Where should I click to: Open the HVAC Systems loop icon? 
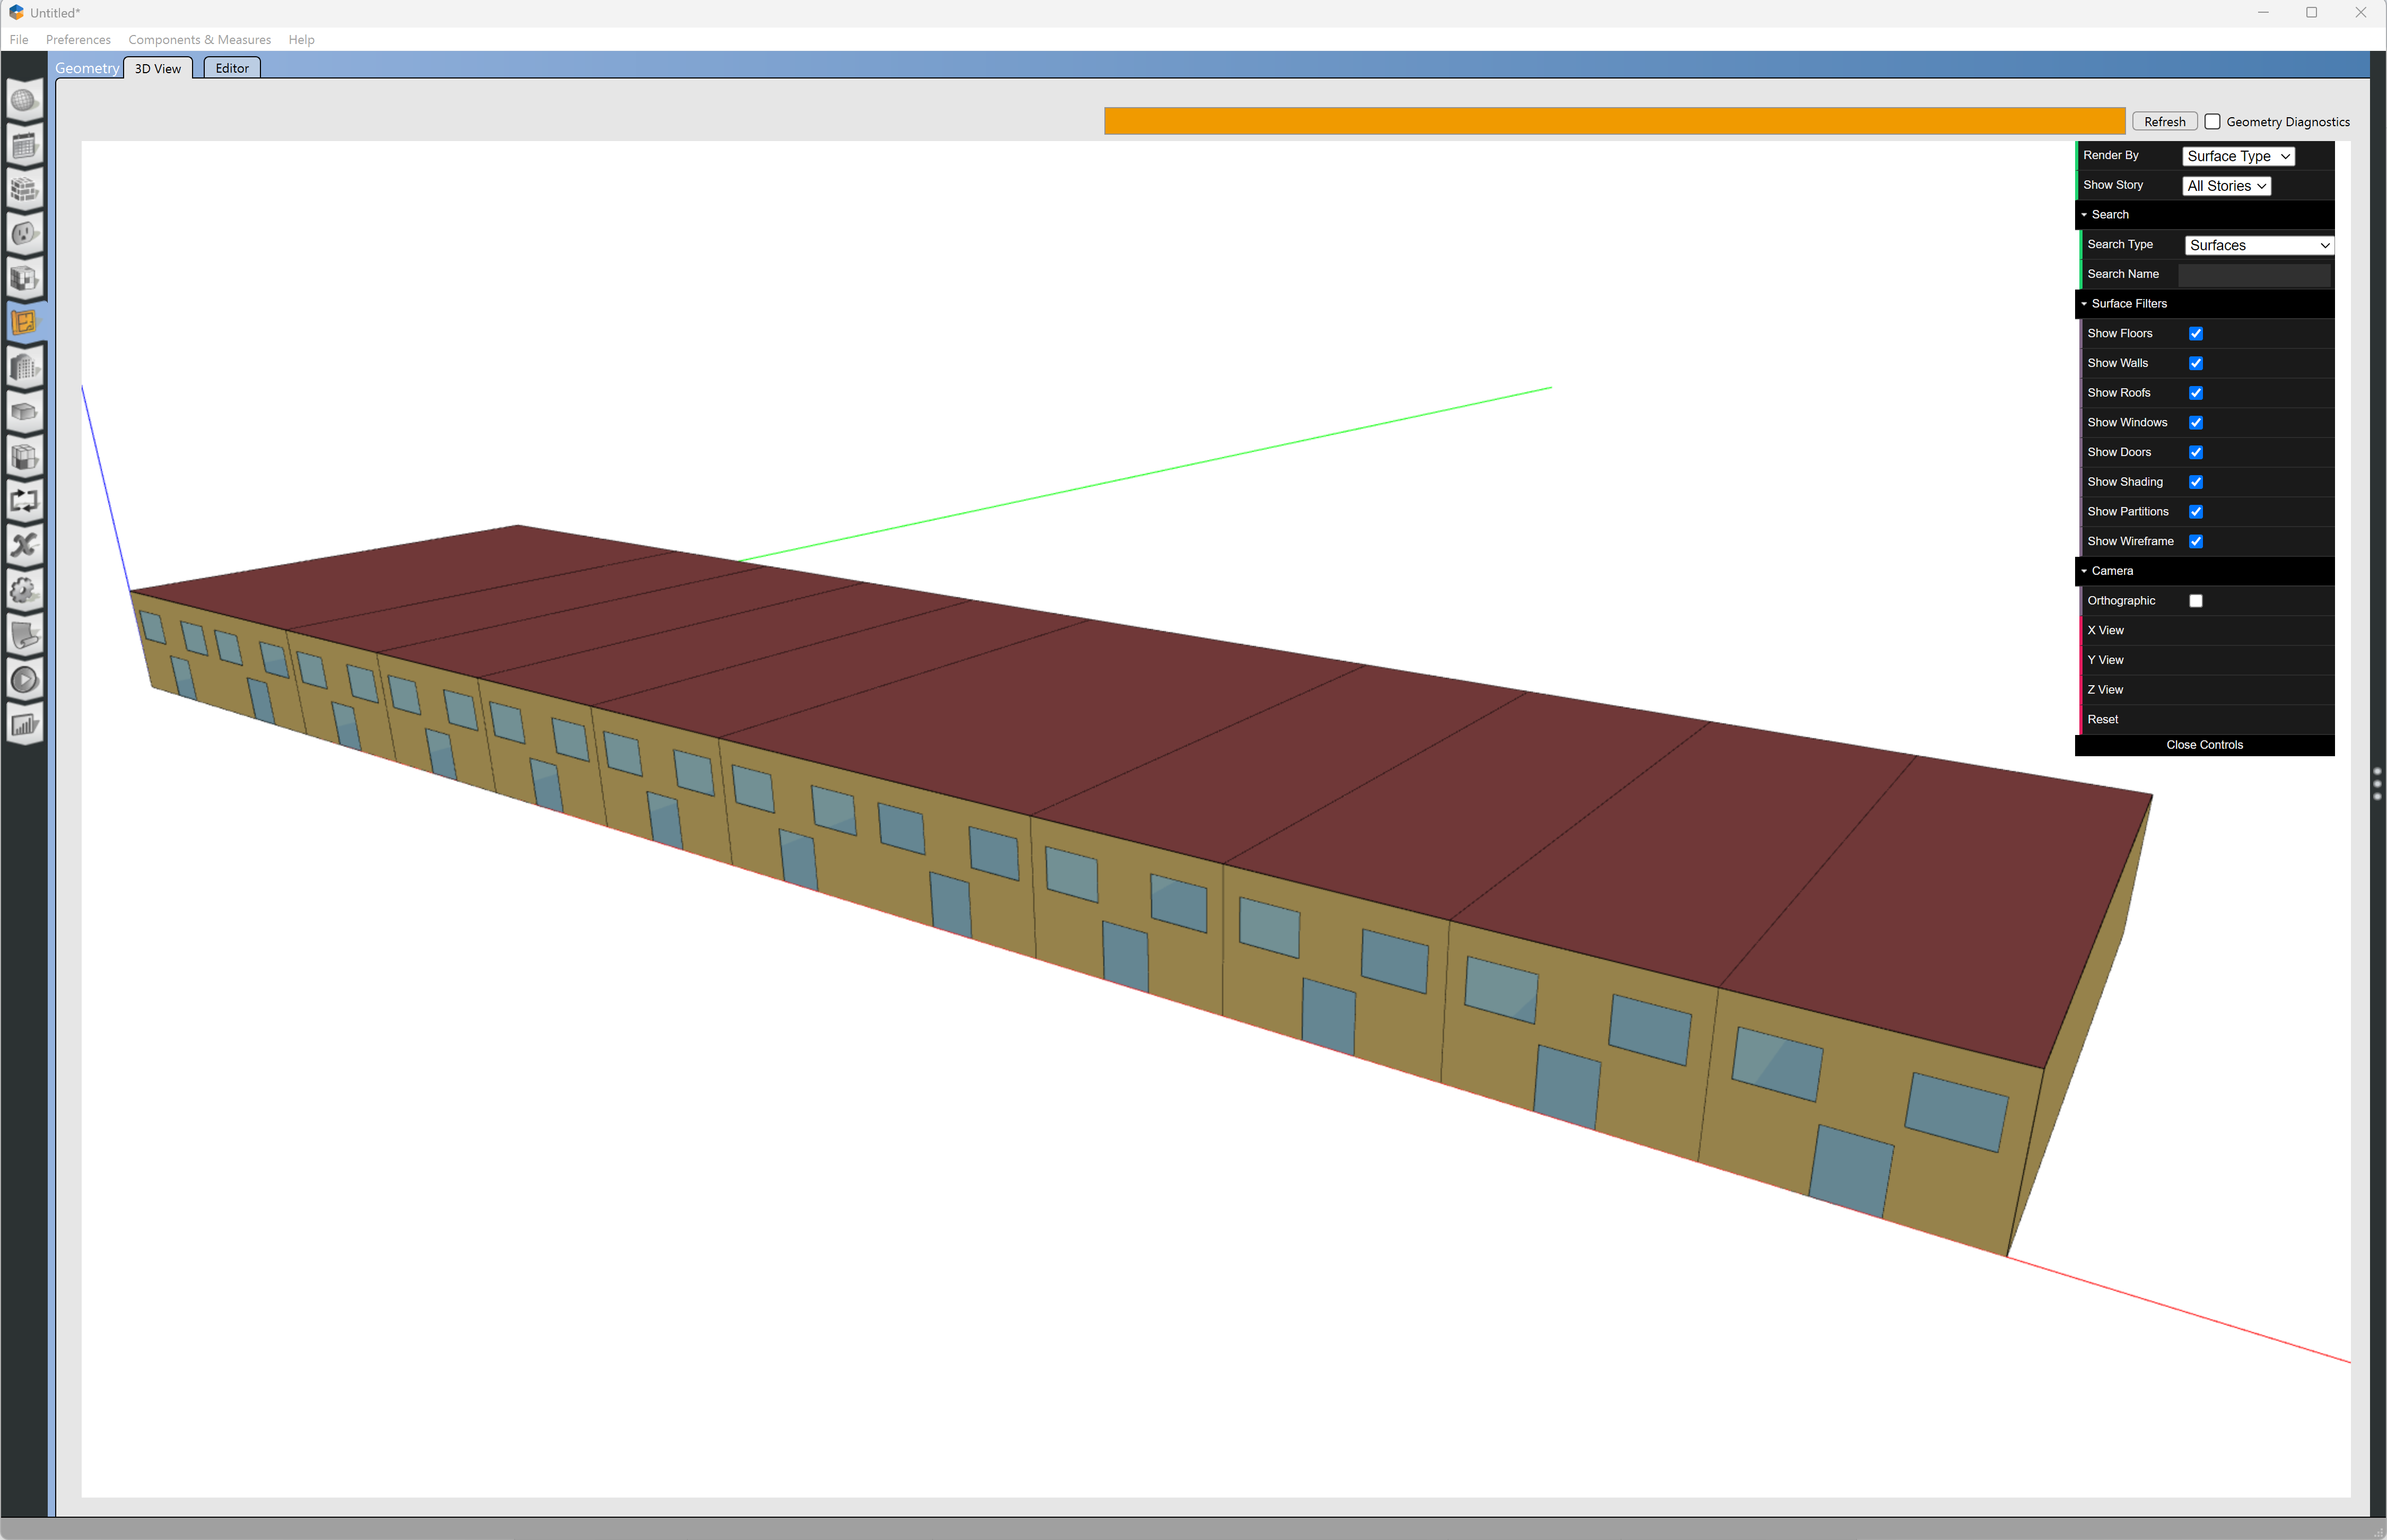point(24,501)
